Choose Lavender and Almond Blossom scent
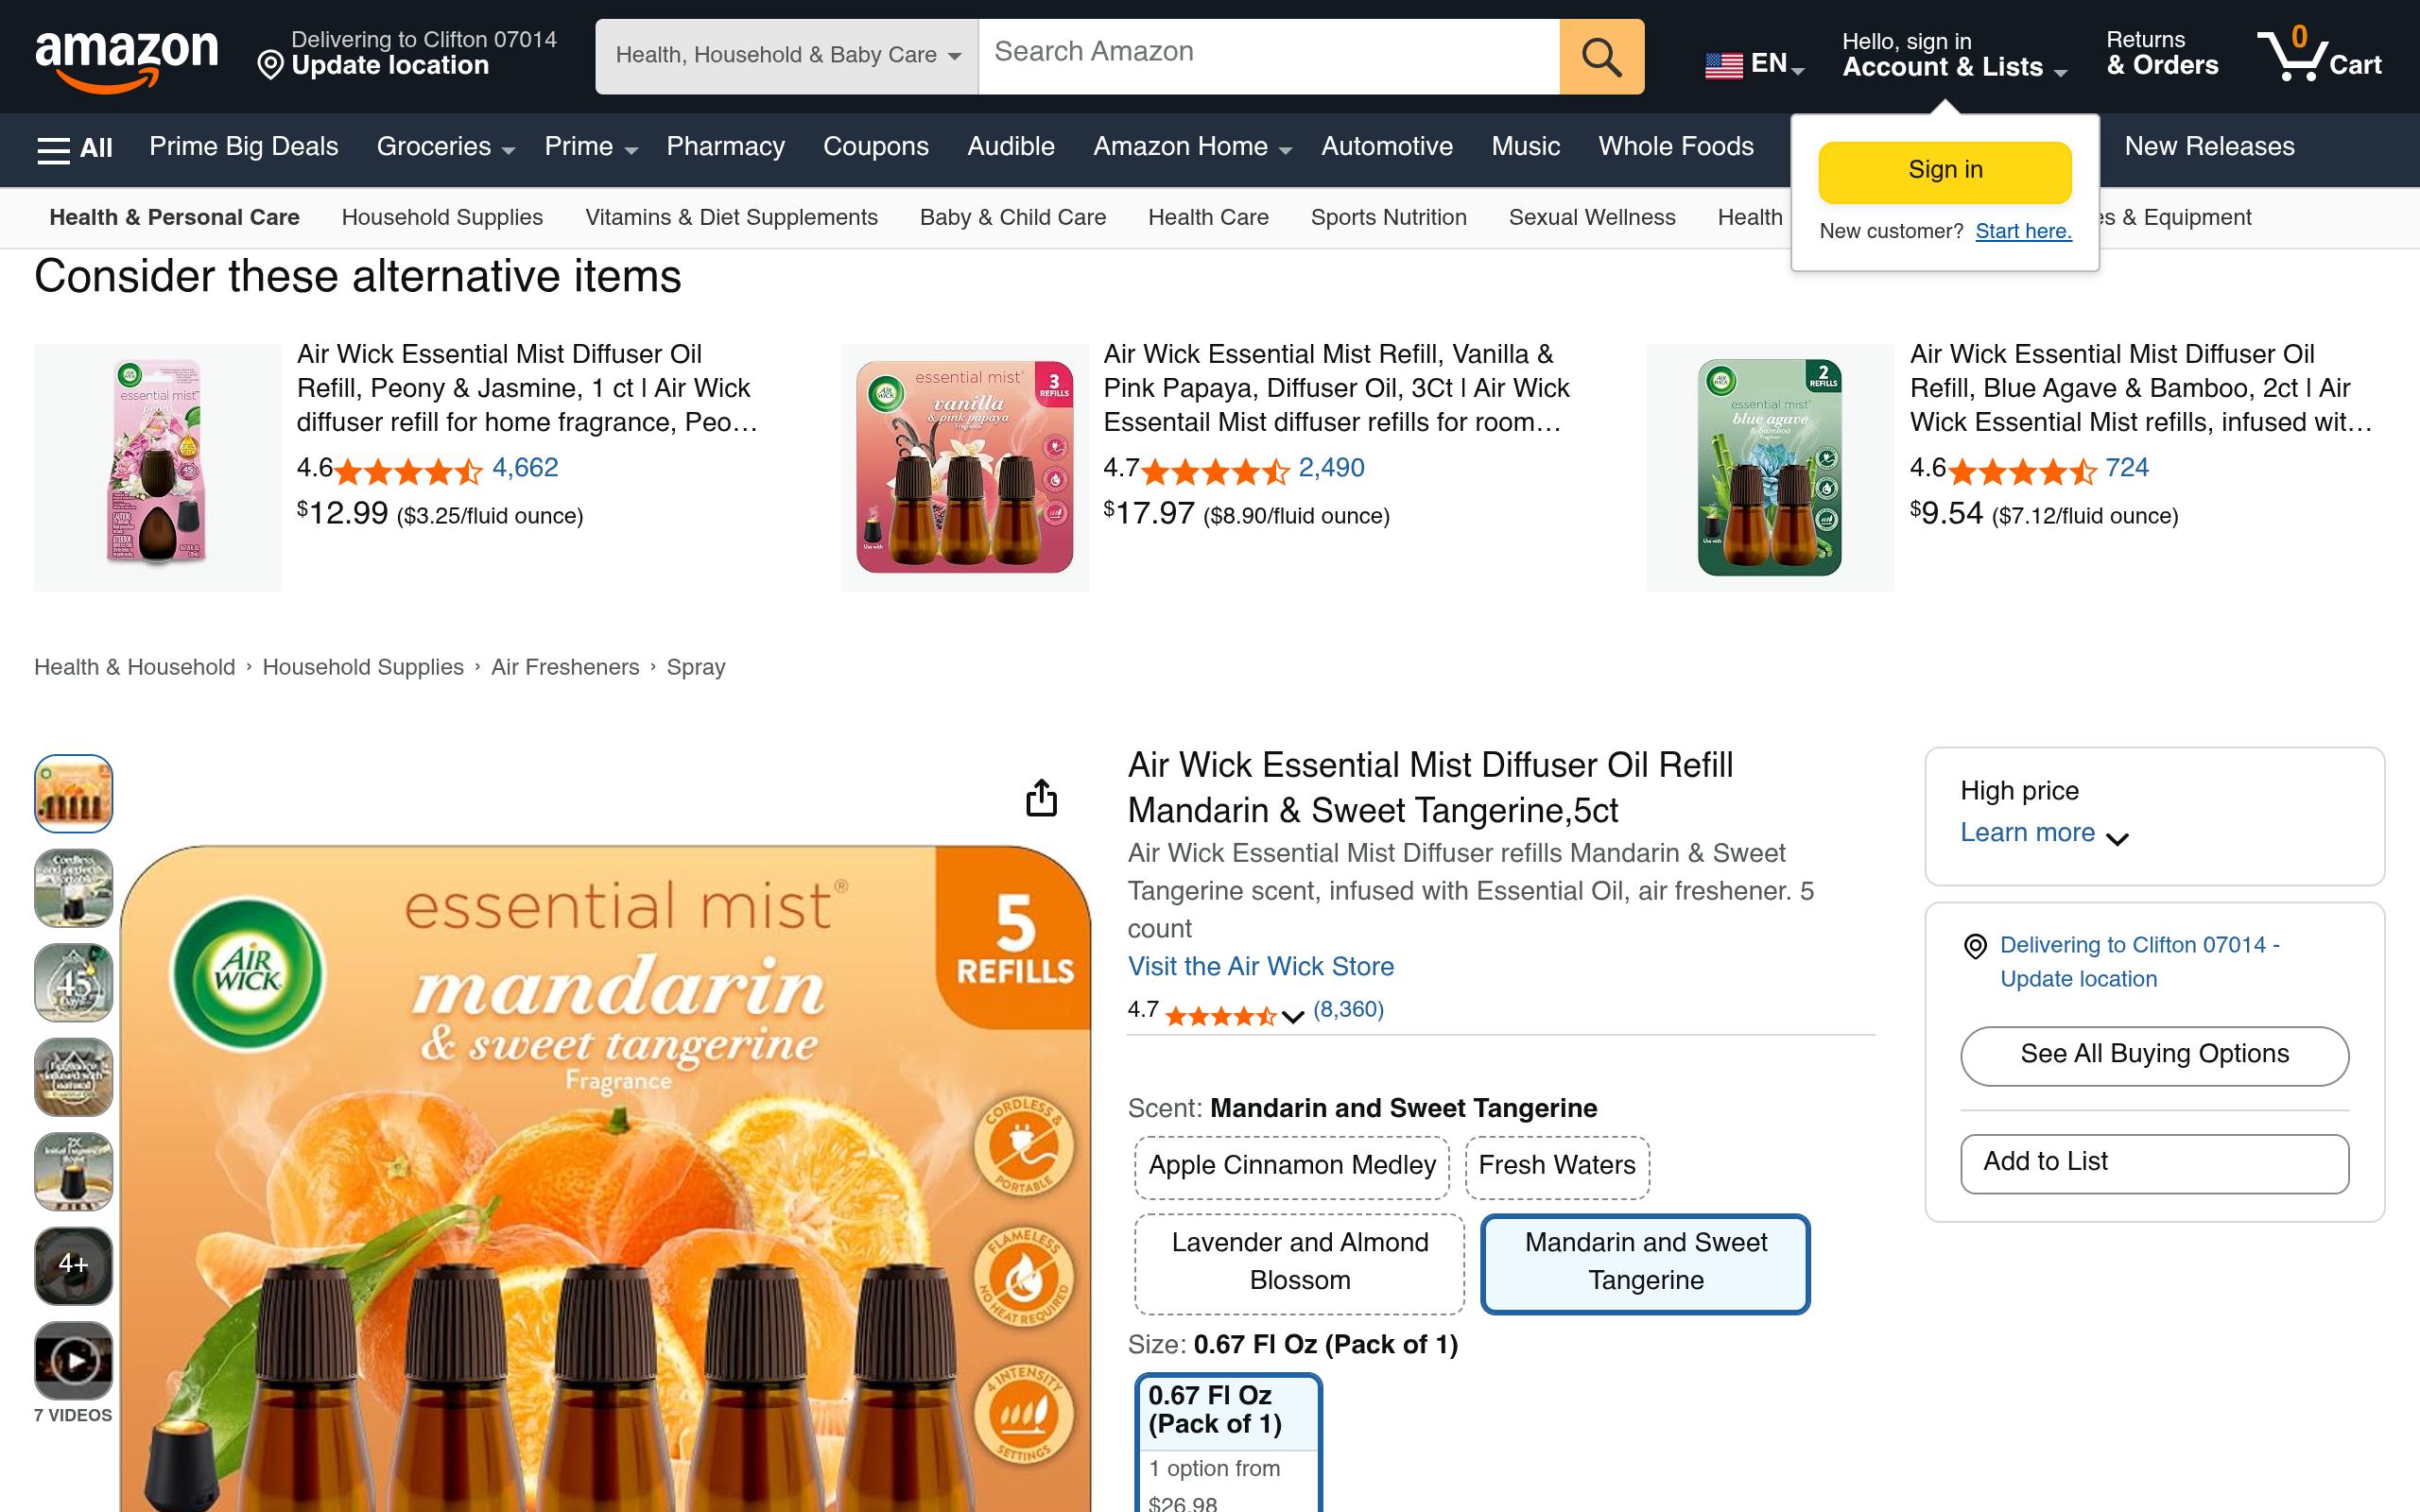This screenshot has width=2420, height=1512. tap(1299, 1262)
